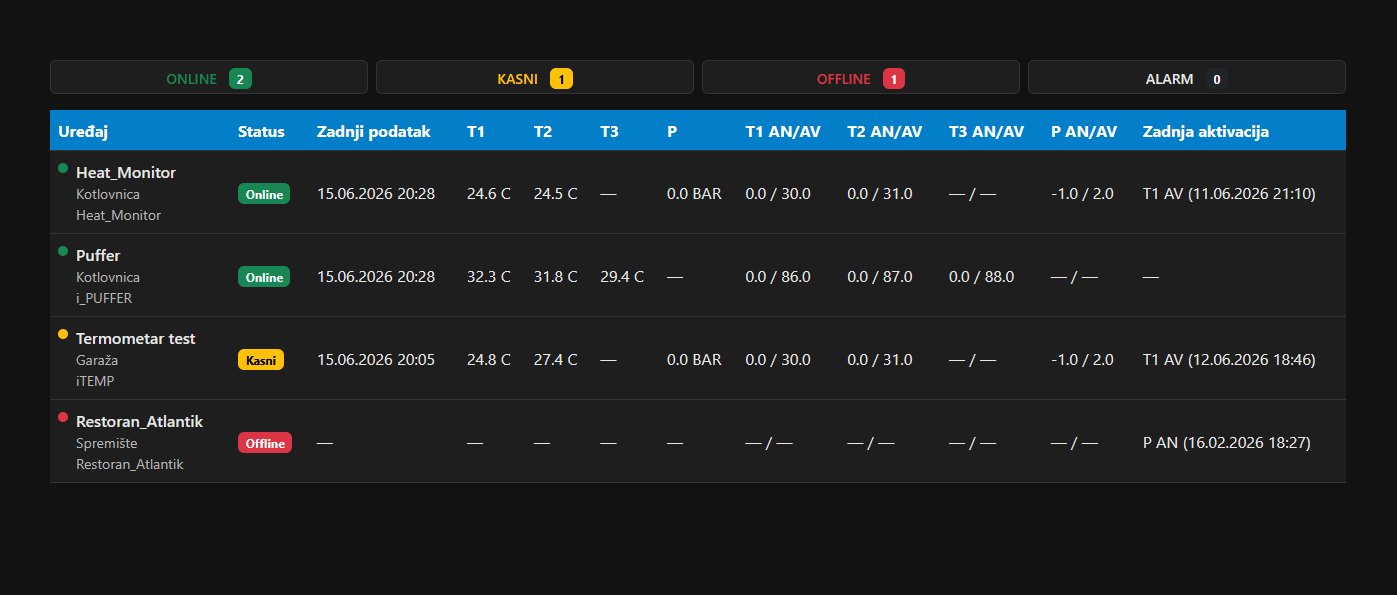The width and height of the screenshot is (1397, 595).
Task: Click -1.0 / 2.0 in Termometar test row
Action: coord(1082,359)
